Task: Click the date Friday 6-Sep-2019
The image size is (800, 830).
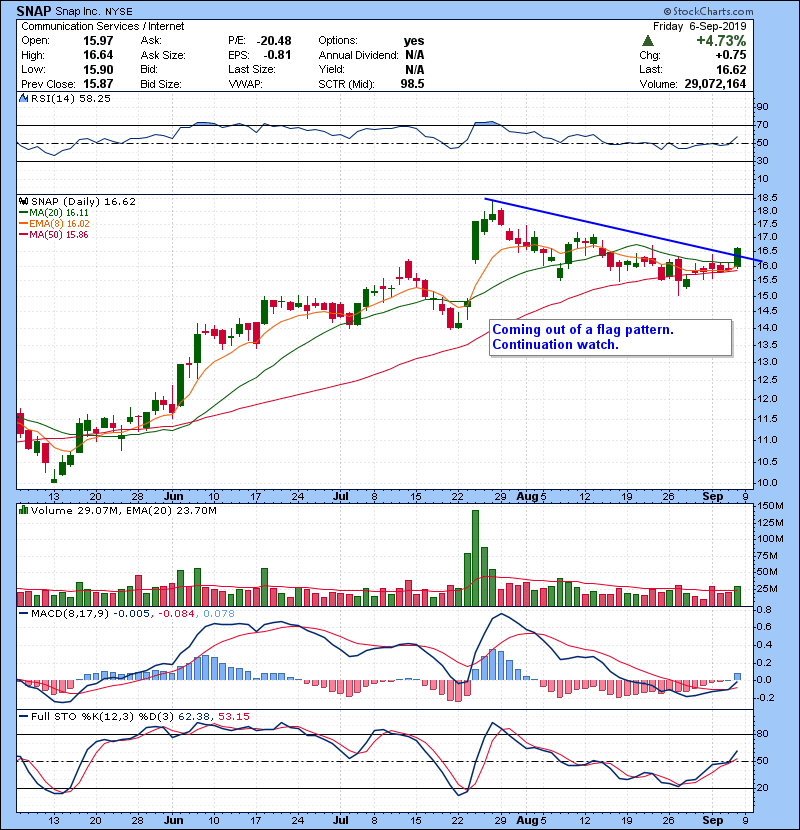Action: click(x=699, y=26)
